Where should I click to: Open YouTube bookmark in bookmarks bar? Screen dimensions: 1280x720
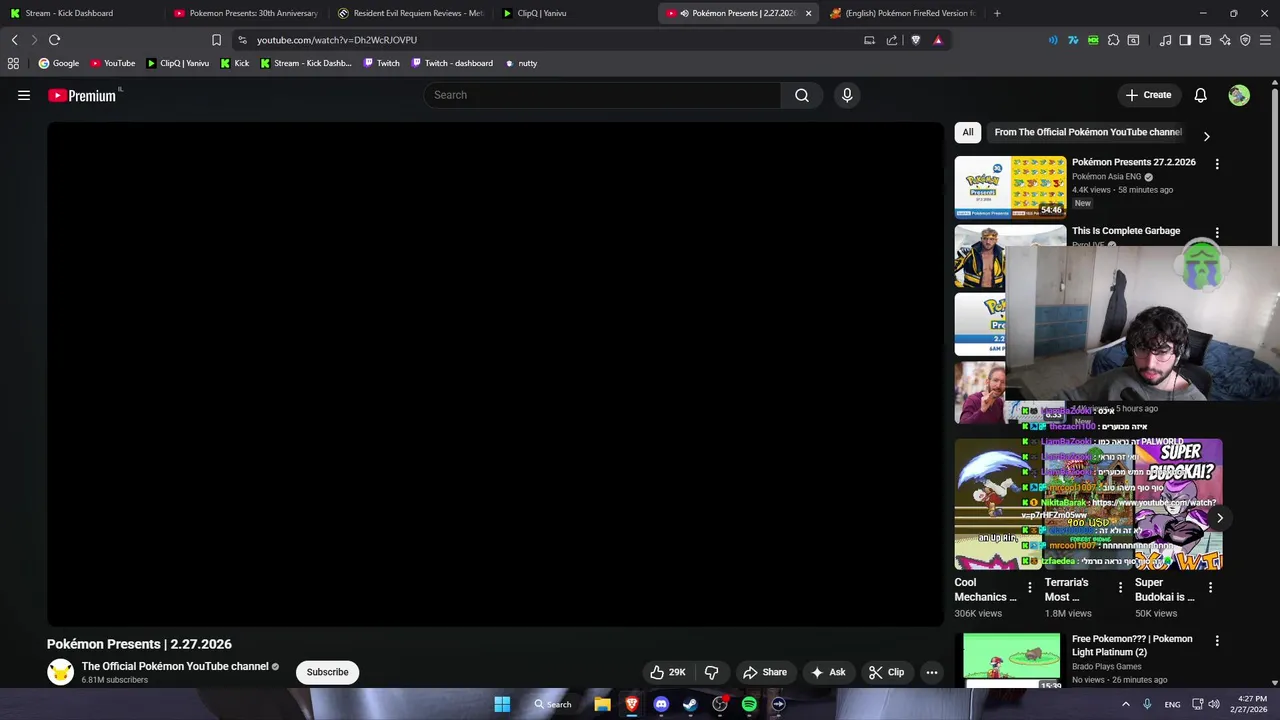pyautogui.click(x=113, y=63)
